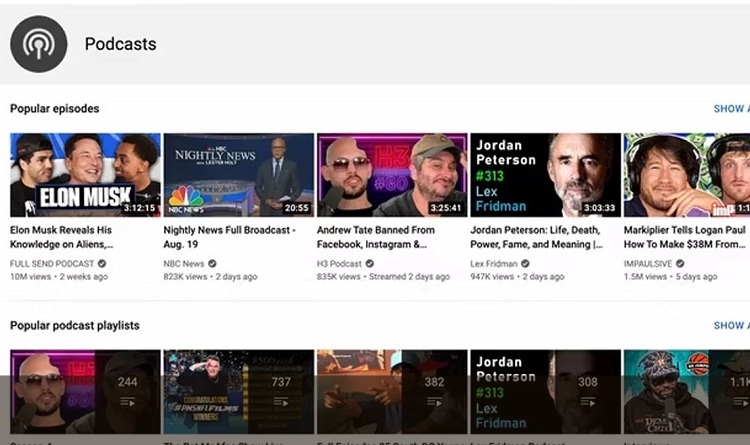Open the Andrew Tate H3 episode thumbnail

(392, 175)
